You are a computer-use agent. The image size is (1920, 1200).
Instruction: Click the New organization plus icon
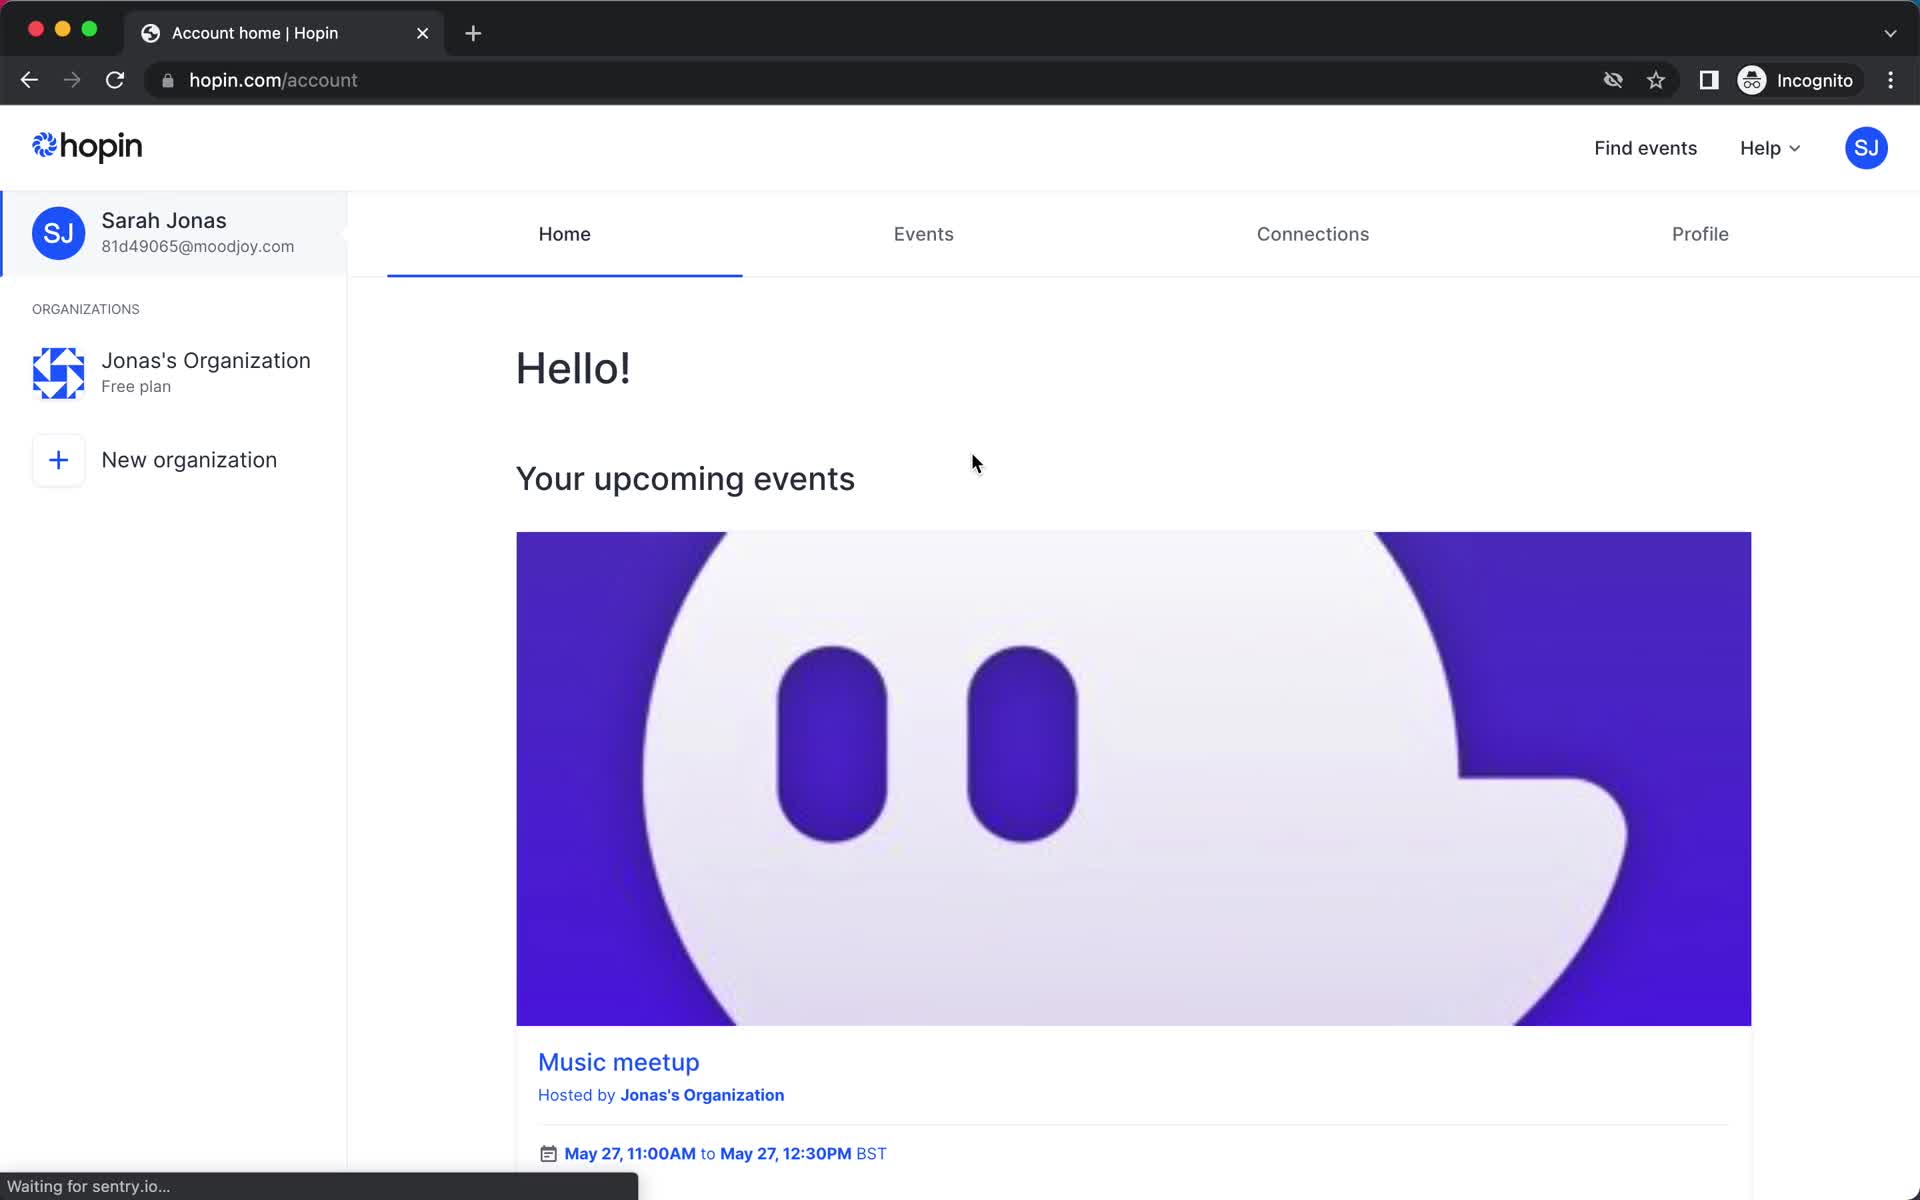[x=57, y=459]
